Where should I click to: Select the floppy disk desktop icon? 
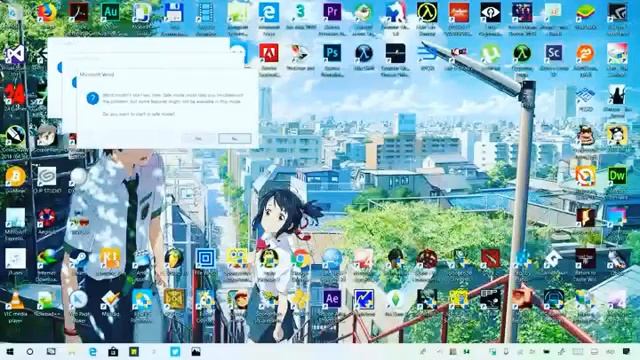tap(174, 12)
